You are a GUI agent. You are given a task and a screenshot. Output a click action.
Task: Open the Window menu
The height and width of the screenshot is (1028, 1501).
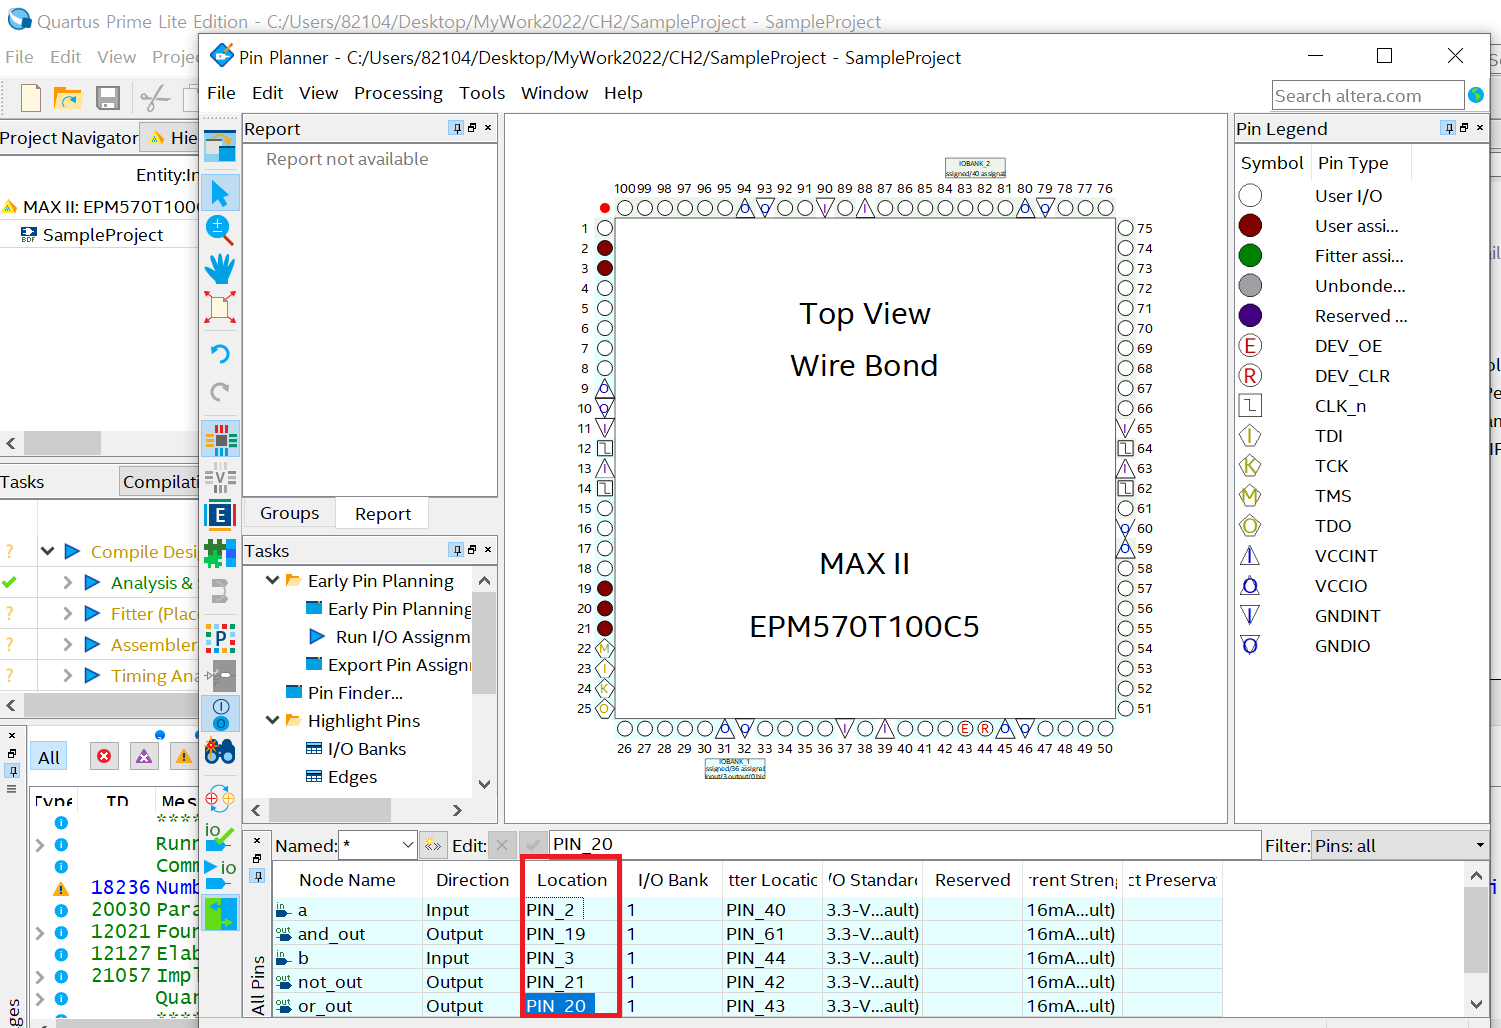point(554,93)
